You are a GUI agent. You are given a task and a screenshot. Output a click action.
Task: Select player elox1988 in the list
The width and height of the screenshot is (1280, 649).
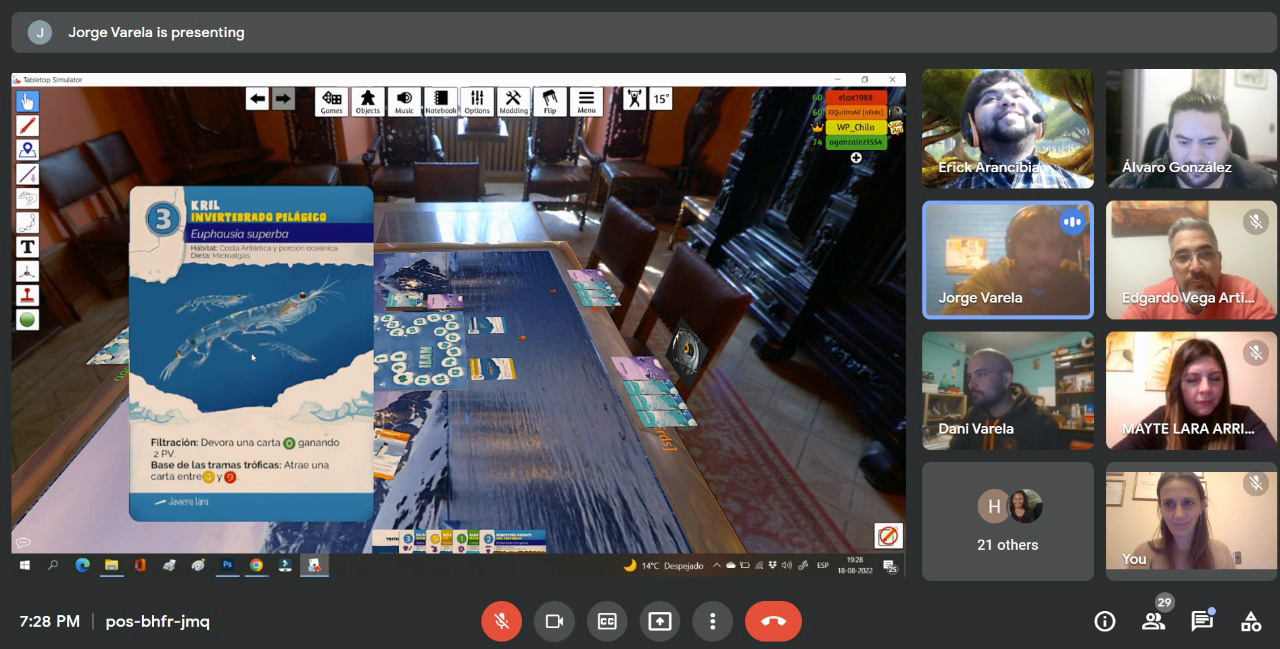[x=856, y=98]
